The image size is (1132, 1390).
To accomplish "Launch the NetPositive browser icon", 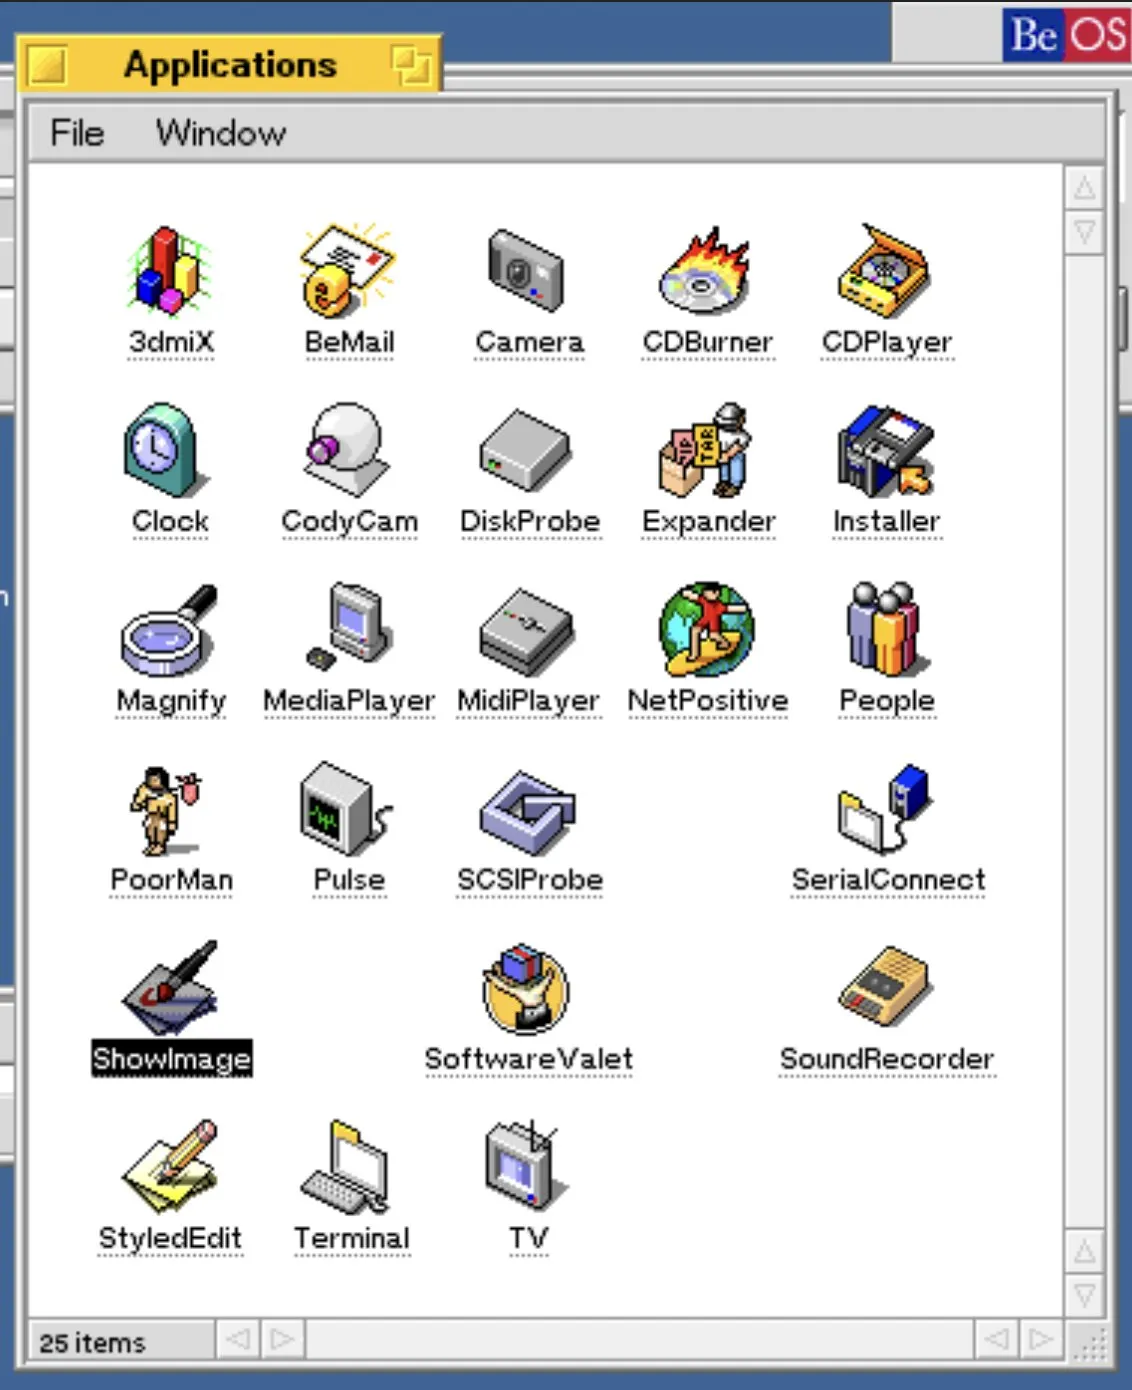I will 707,630.
